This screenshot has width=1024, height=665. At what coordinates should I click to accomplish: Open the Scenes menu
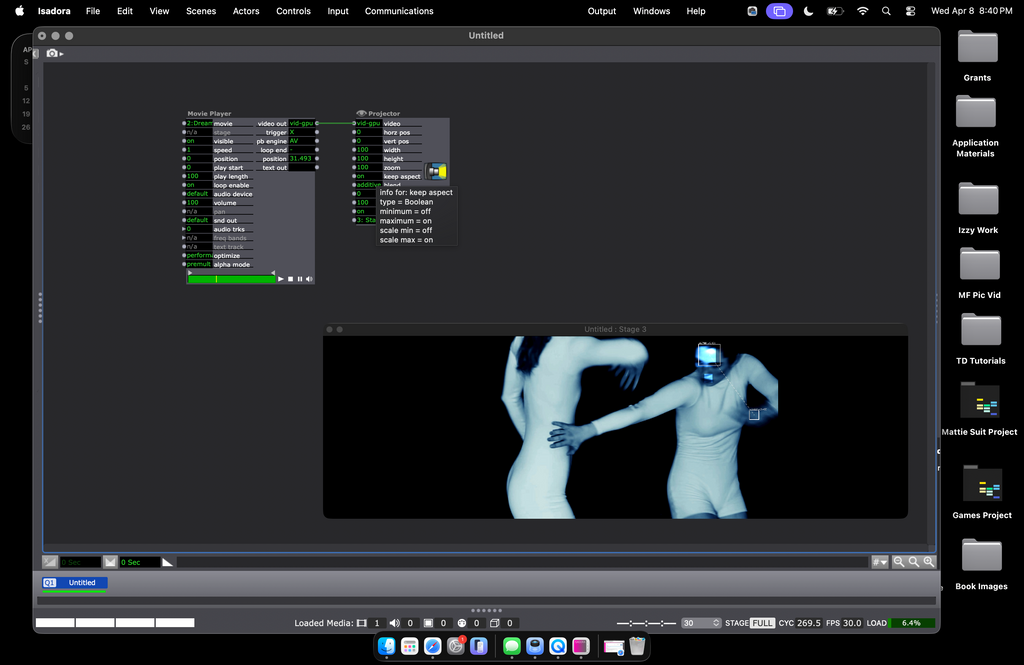pyautogui.click(x=200, y=11)
